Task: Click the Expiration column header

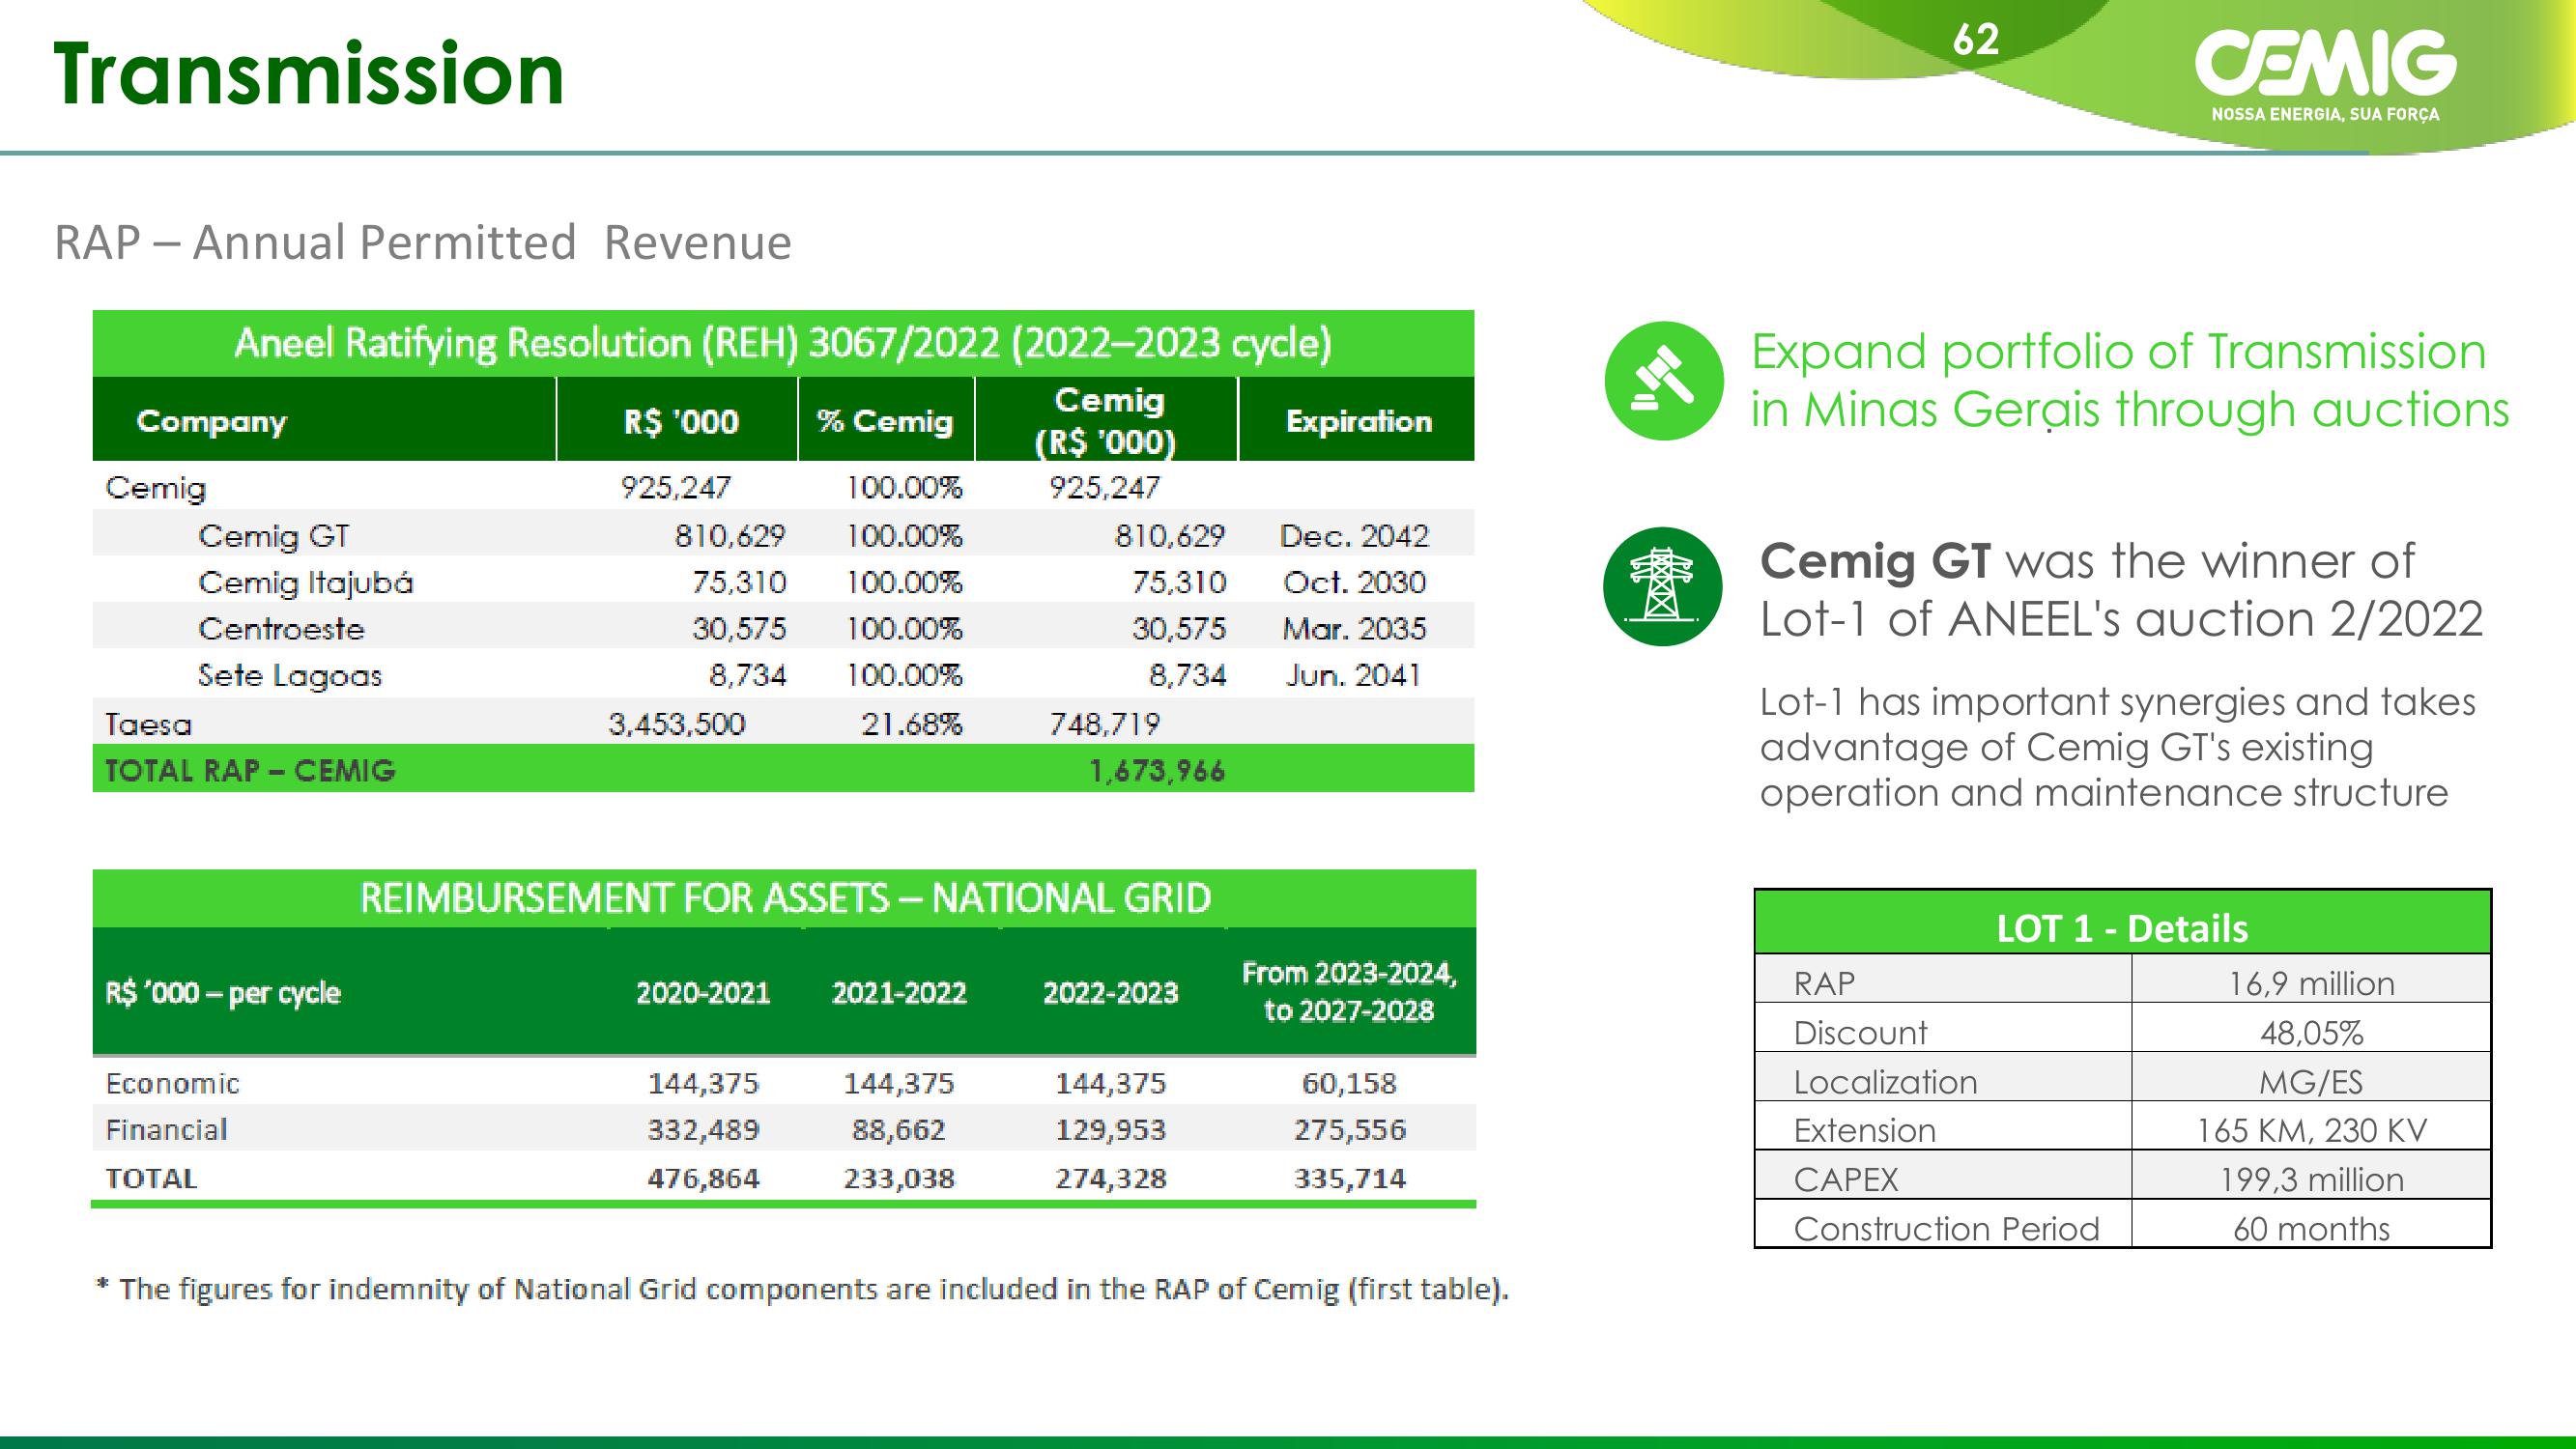Action: click(1358, 421)
